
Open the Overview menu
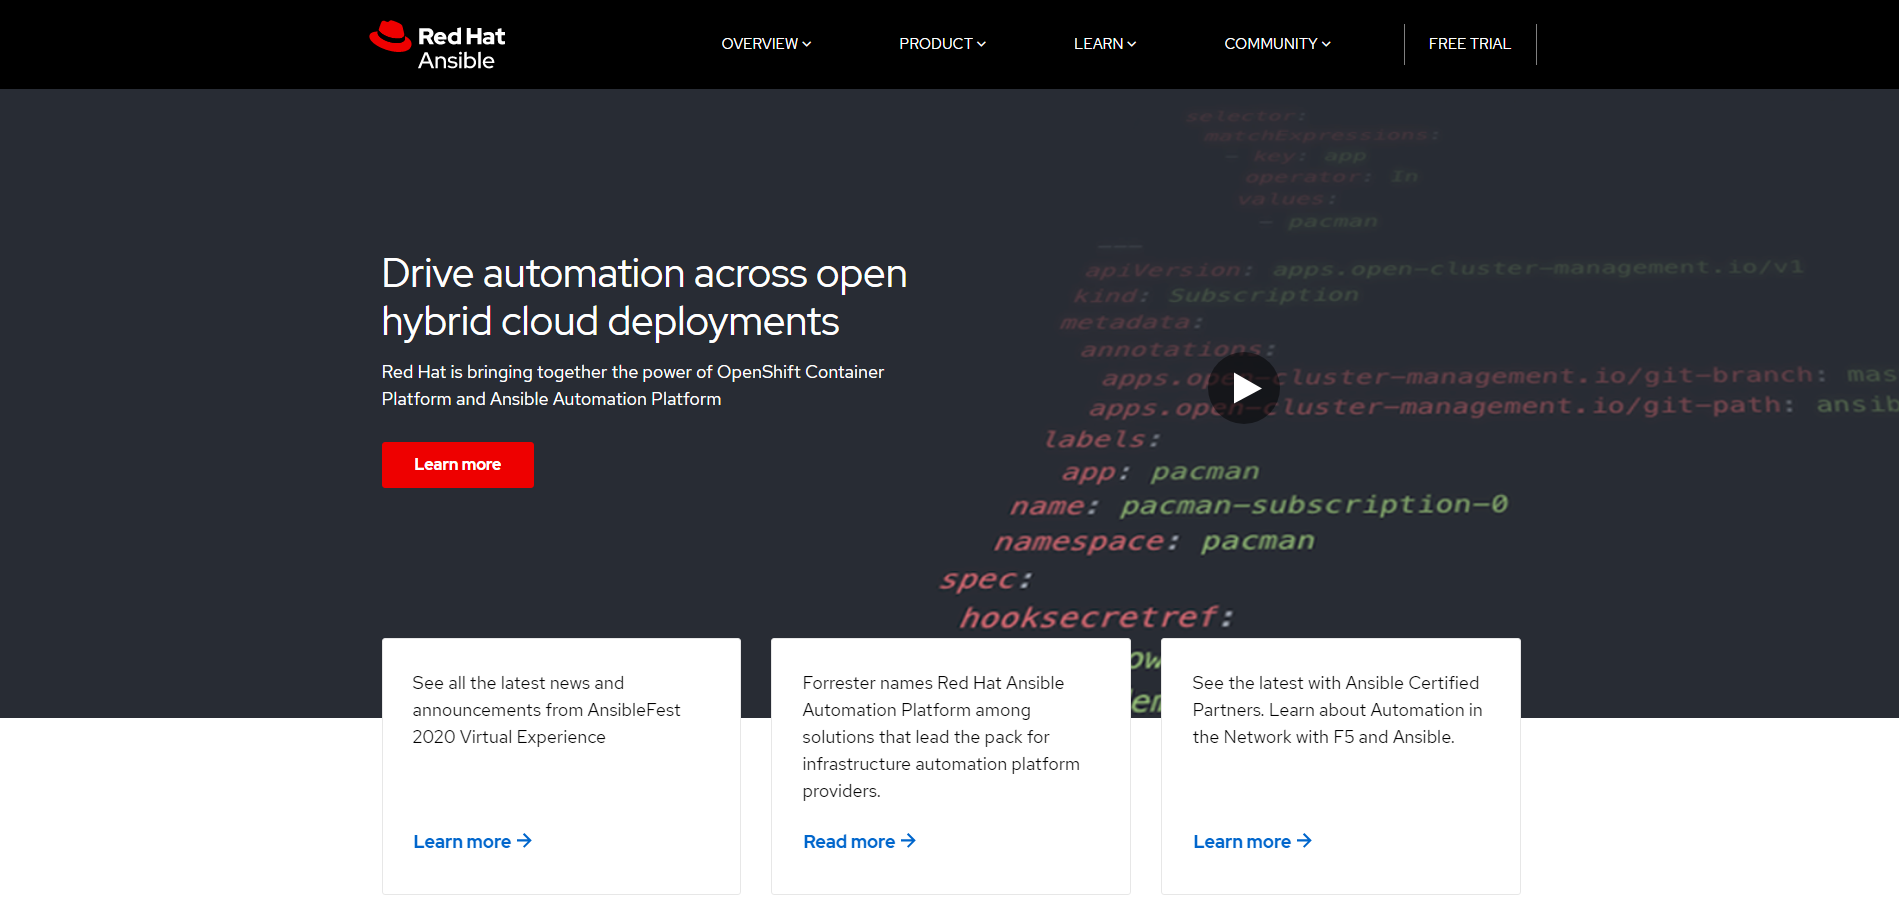(766, 44)
